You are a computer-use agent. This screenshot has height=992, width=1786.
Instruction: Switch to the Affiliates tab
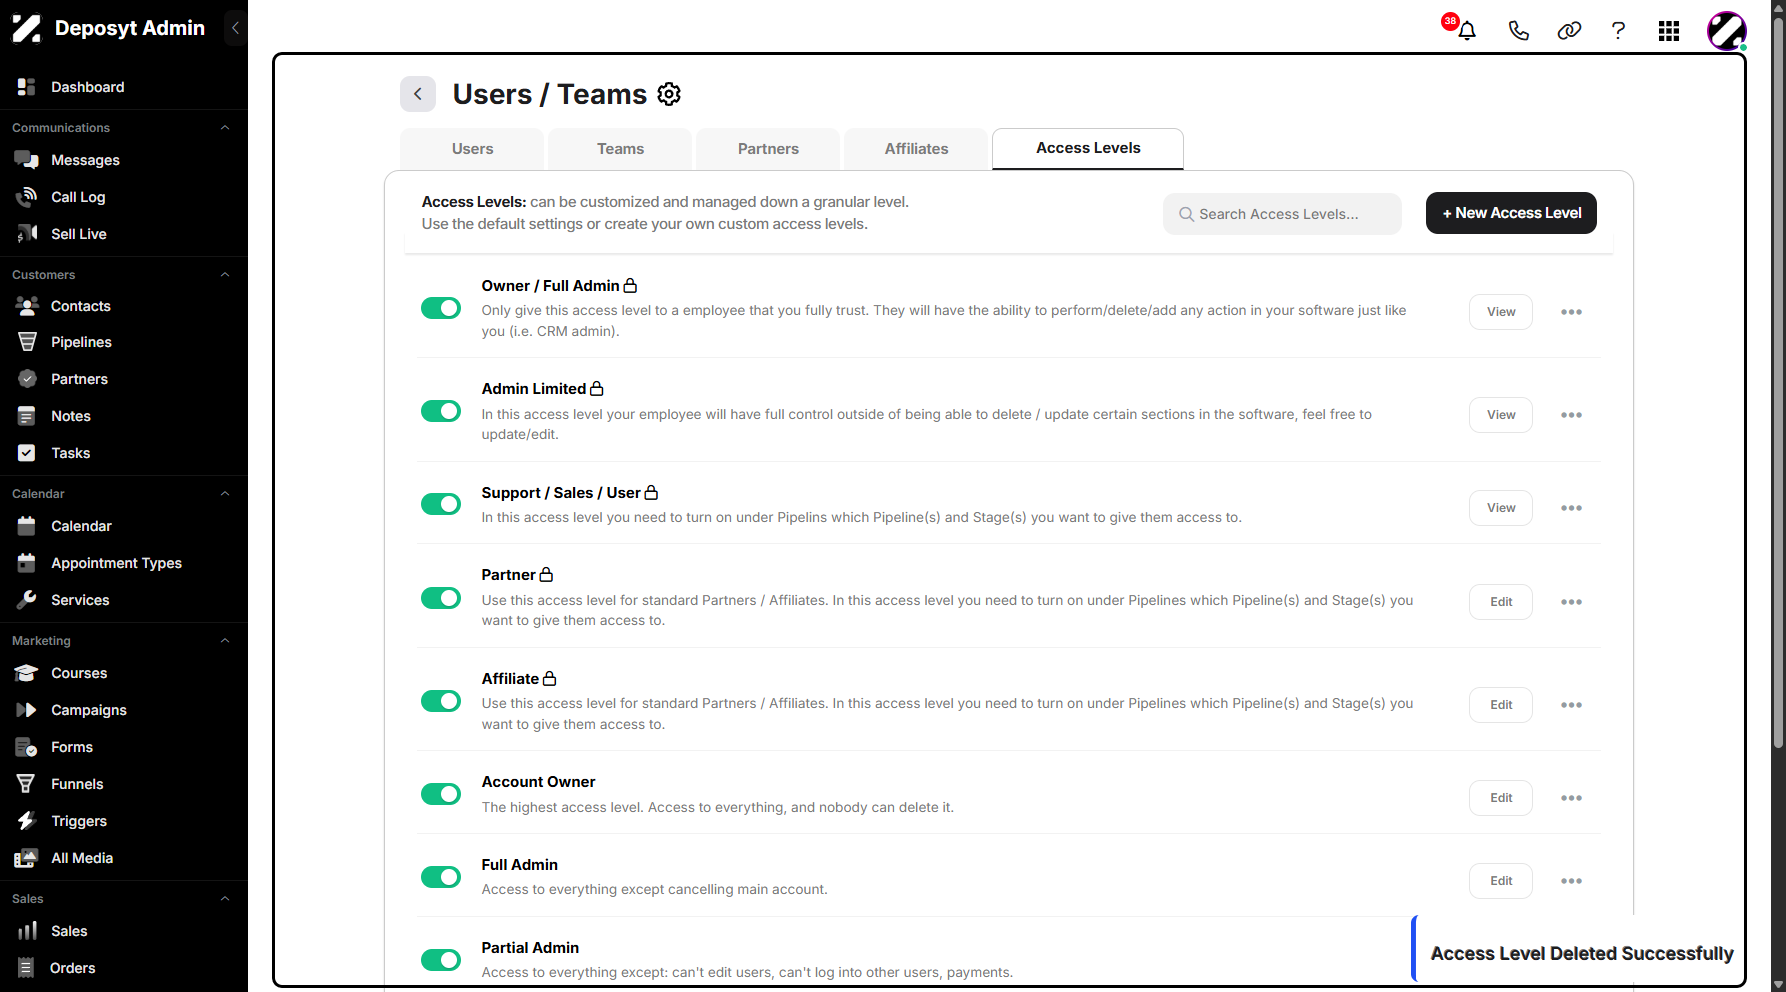[916, 149]
